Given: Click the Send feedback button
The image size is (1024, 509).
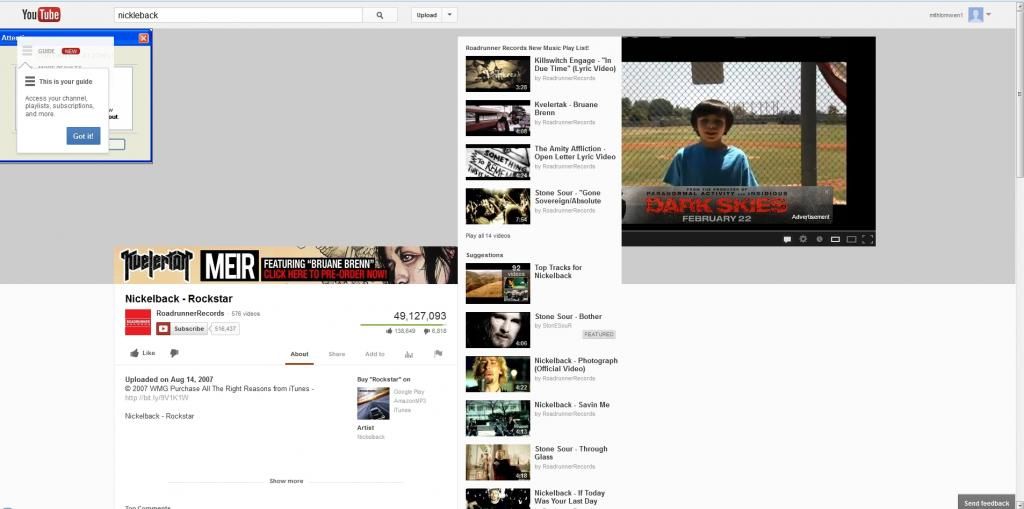Looking at the screenshot, I should point(986,502).
